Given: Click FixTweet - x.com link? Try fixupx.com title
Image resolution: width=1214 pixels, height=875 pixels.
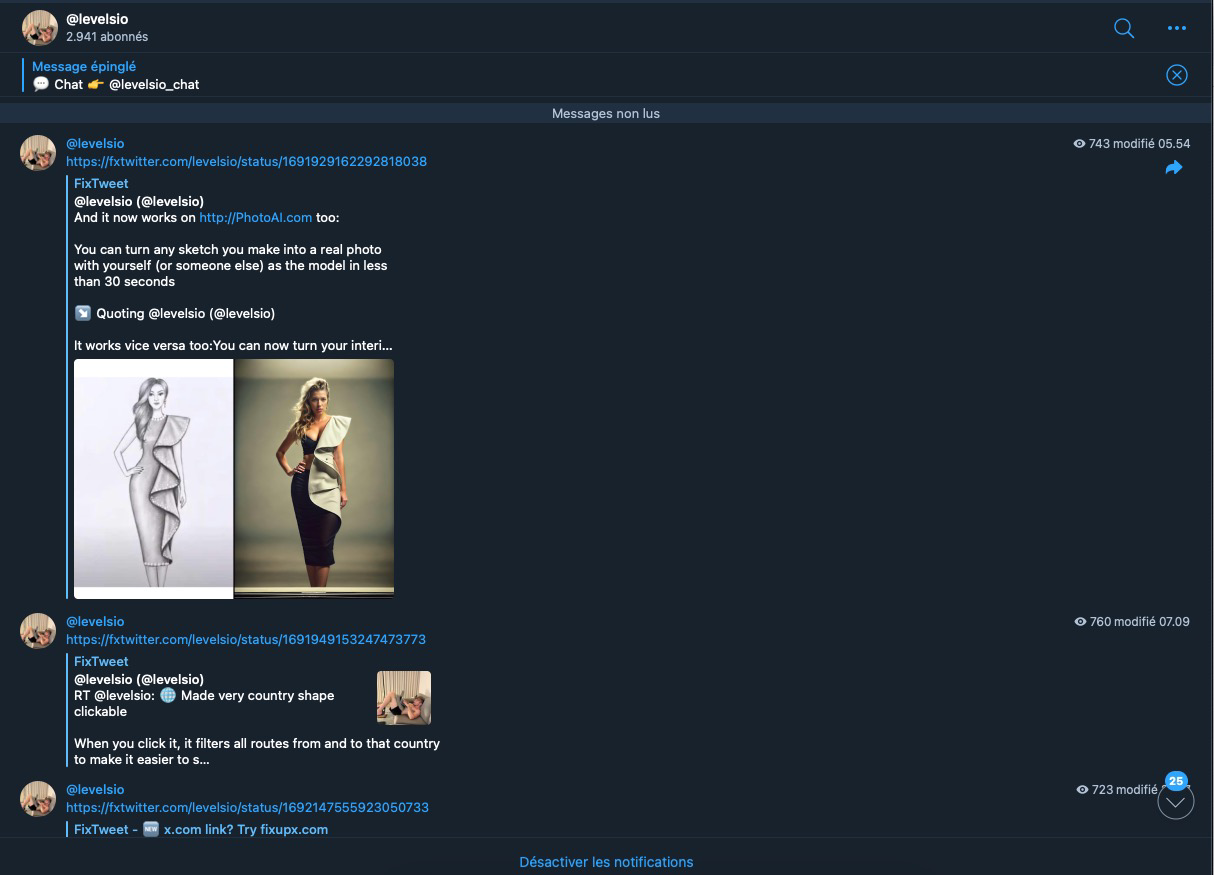Looking at the screenshot, I should coord(201,829).
